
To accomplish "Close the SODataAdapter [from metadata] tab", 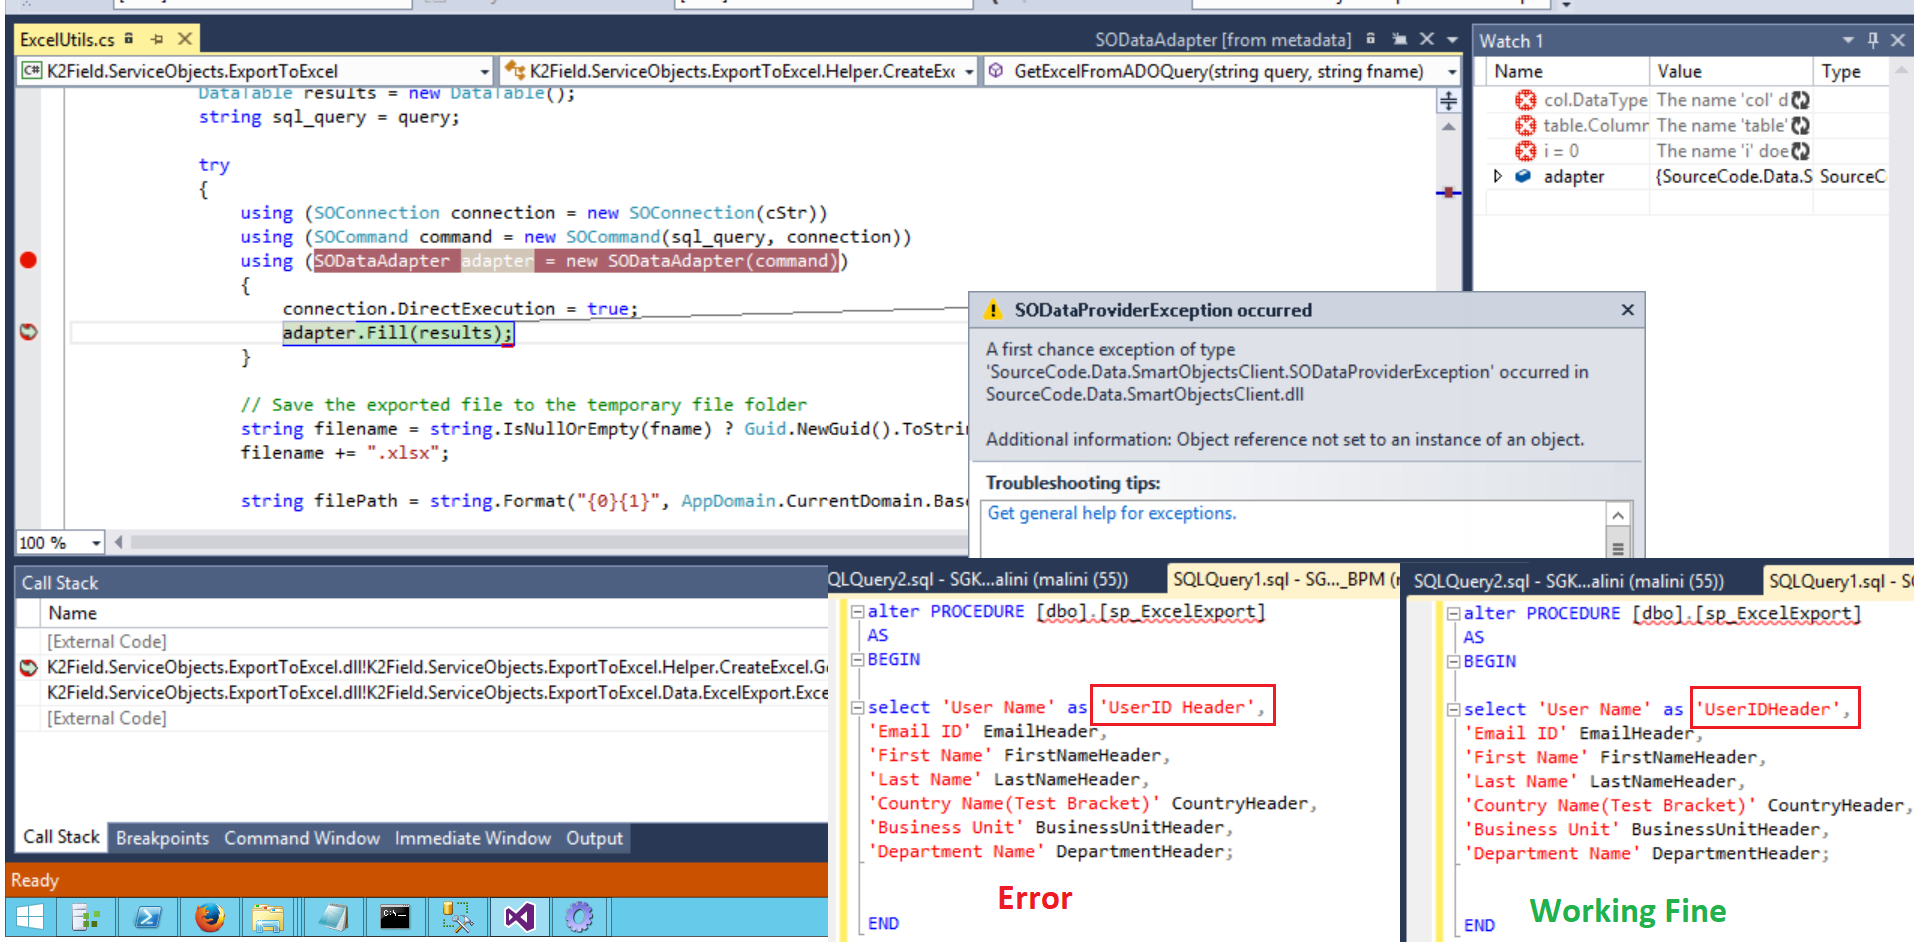I will [x=1427, y=39].
